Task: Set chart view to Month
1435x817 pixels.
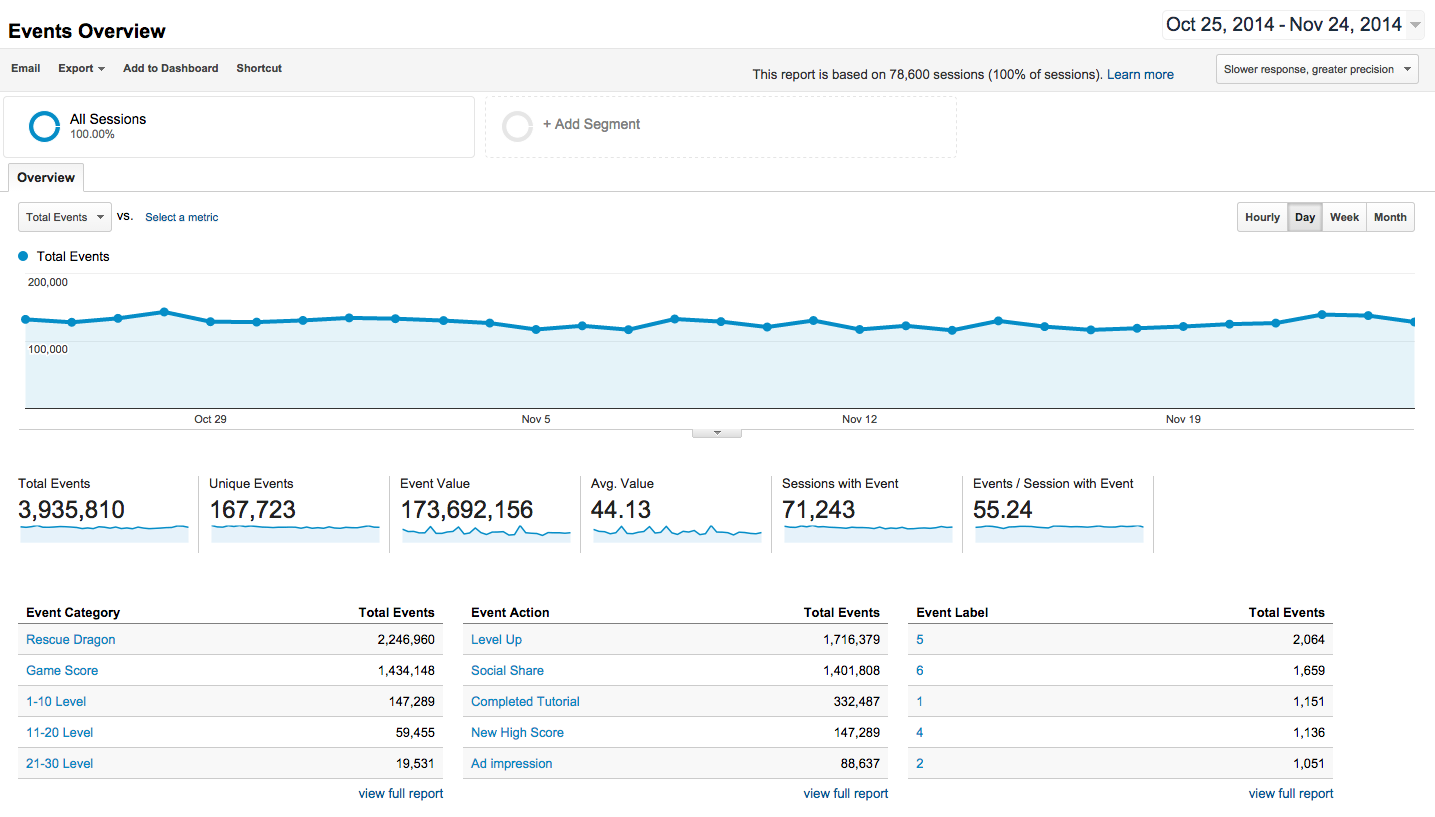Action: (1389, 217)
